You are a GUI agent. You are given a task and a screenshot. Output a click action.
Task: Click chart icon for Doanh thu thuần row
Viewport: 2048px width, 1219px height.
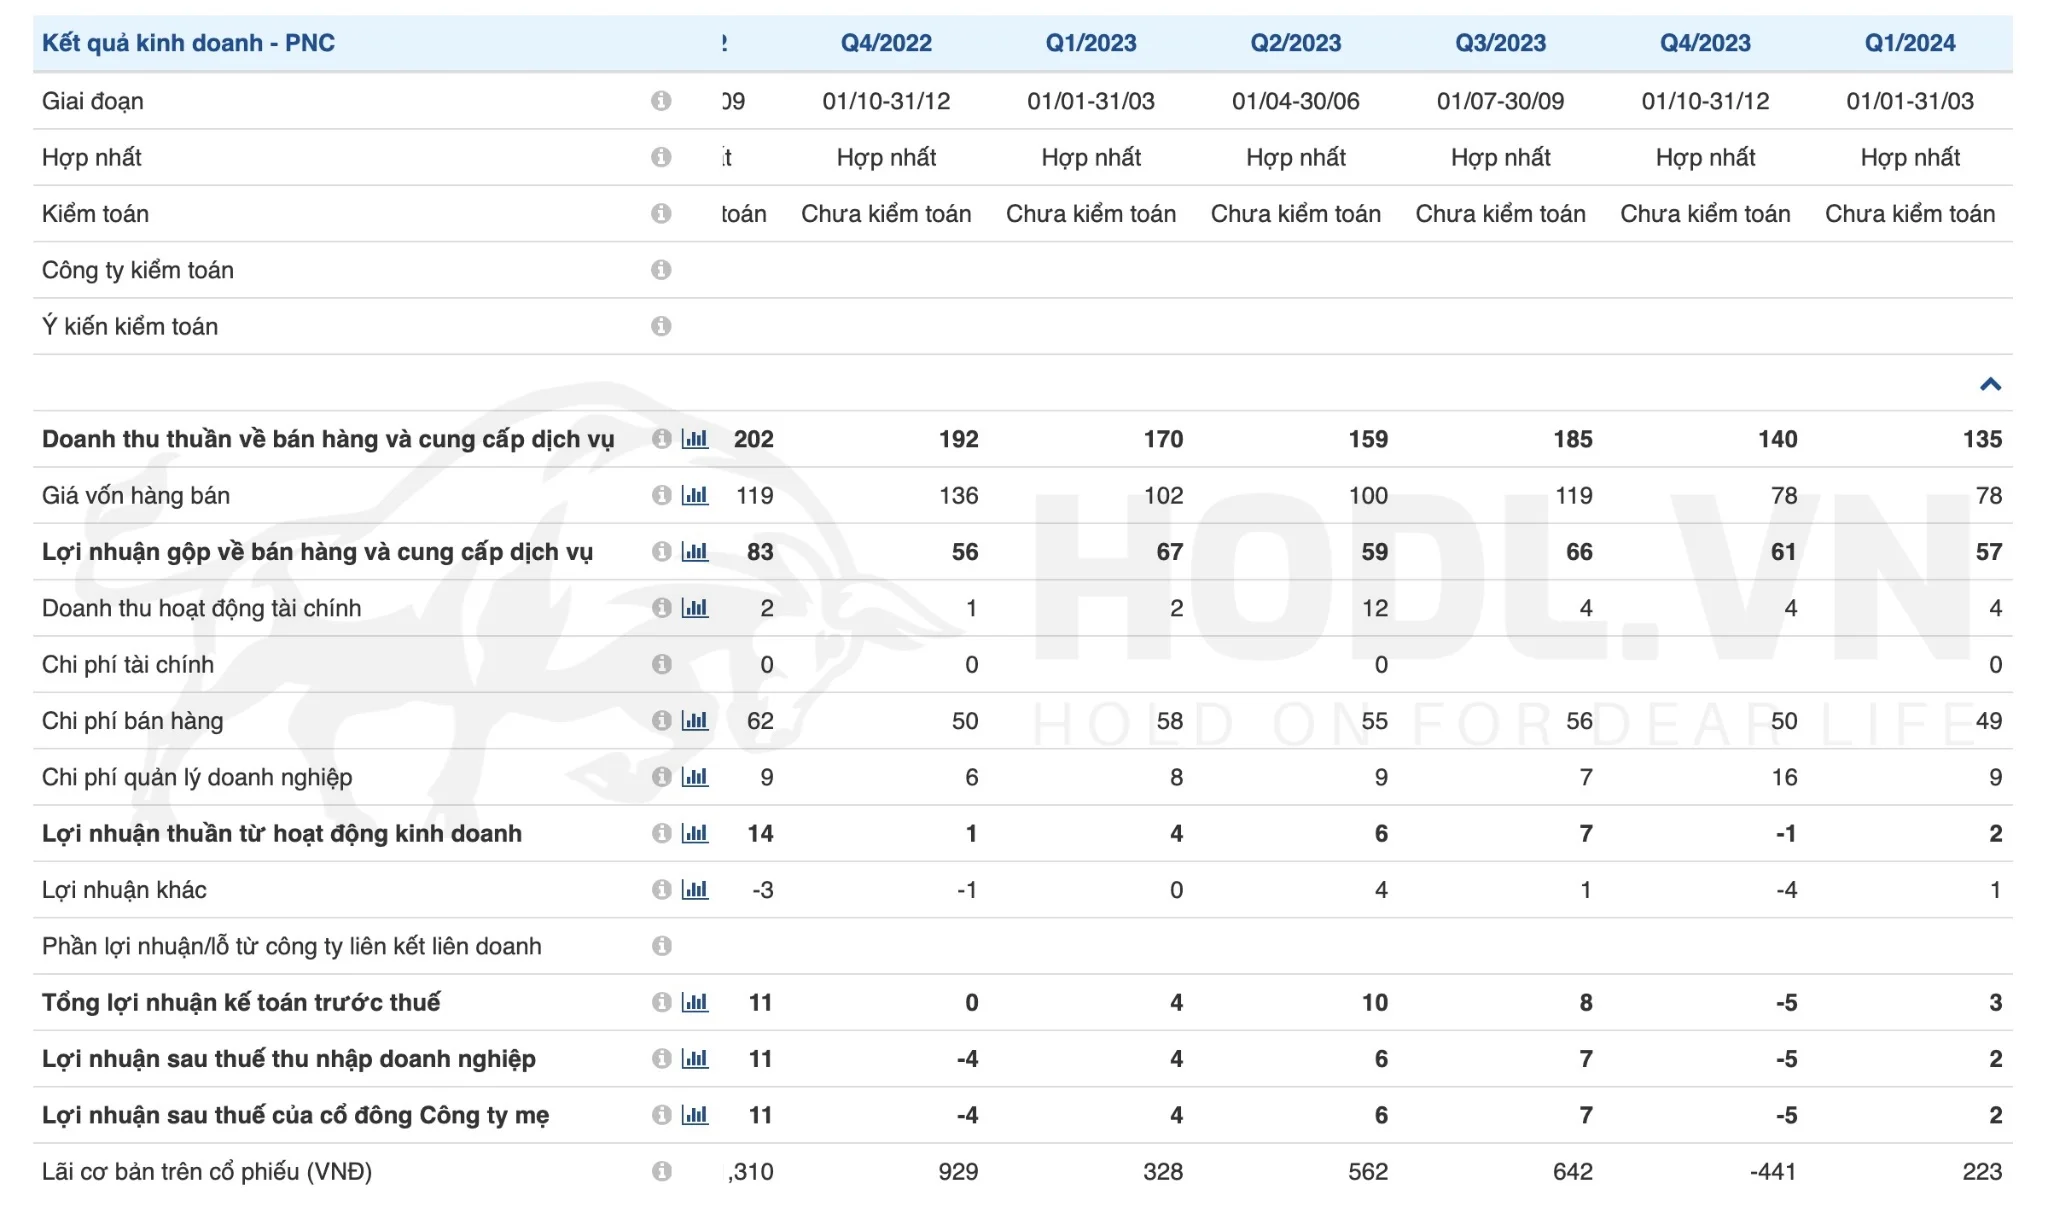[695, 439]
